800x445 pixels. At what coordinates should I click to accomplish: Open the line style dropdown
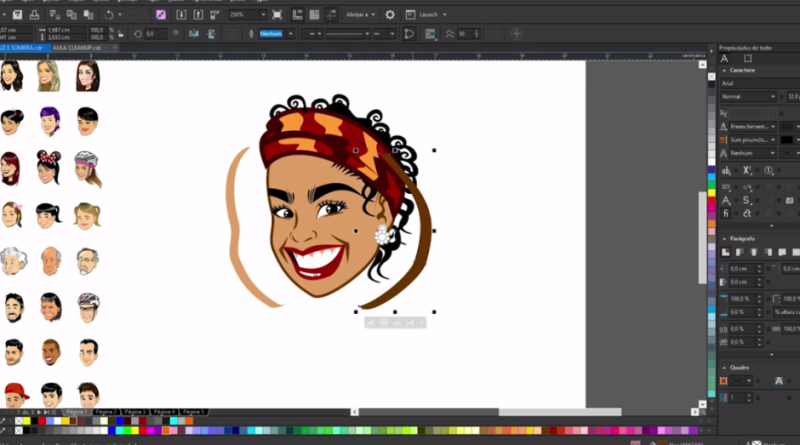[x=347, y=34]
